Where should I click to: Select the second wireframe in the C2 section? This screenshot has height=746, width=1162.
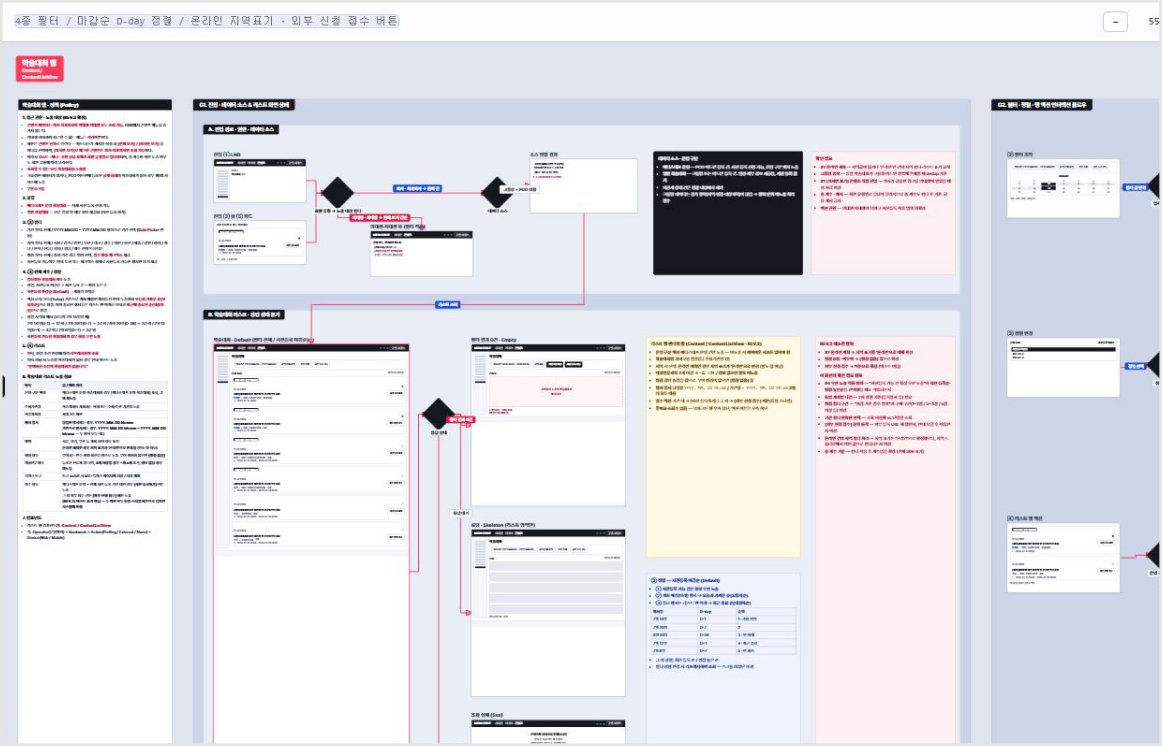[x=1063, y=367]
